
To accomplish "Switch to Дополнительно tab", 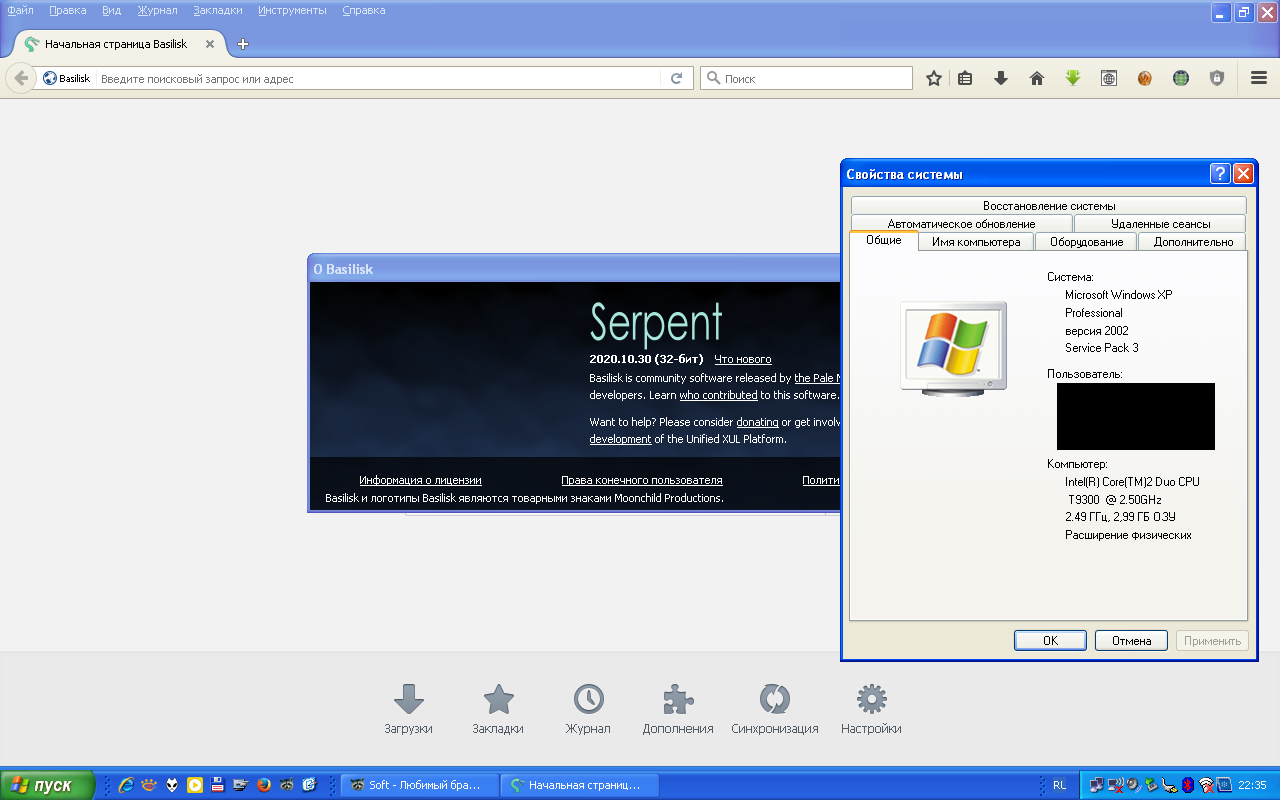I will 1193,242.
